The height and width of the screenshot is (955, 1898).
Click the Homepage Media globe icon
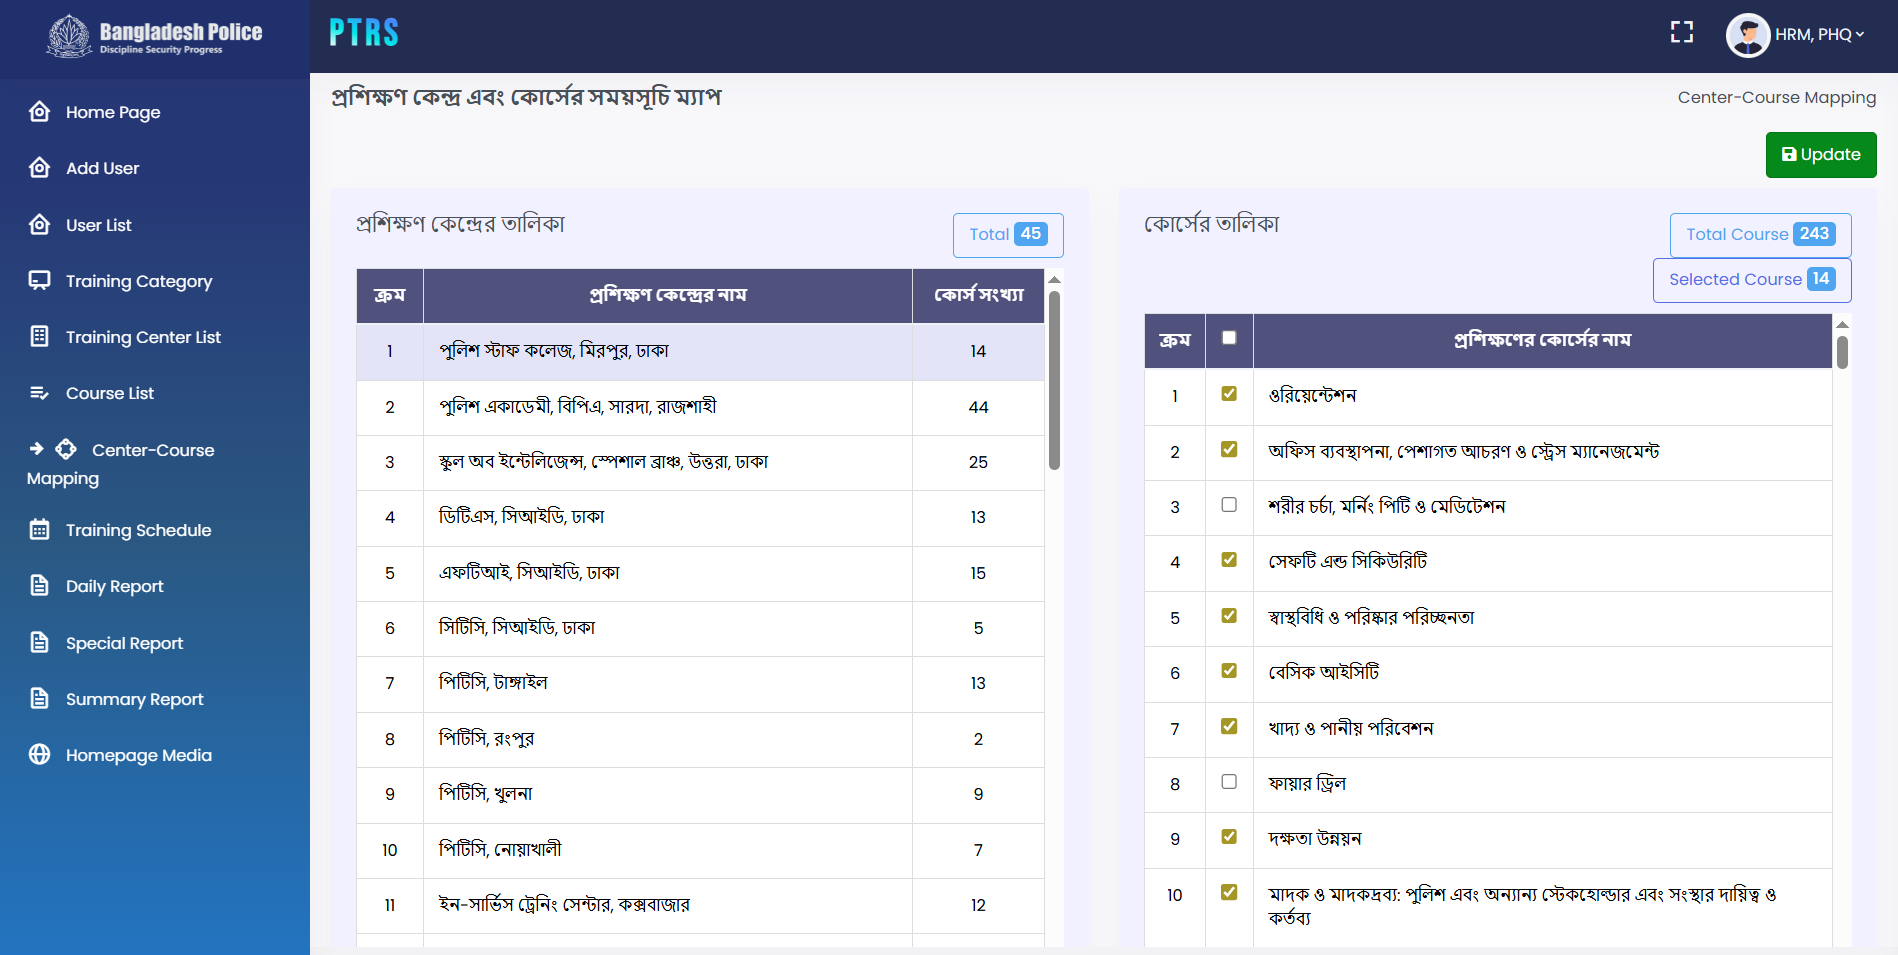tap(40, 755)
